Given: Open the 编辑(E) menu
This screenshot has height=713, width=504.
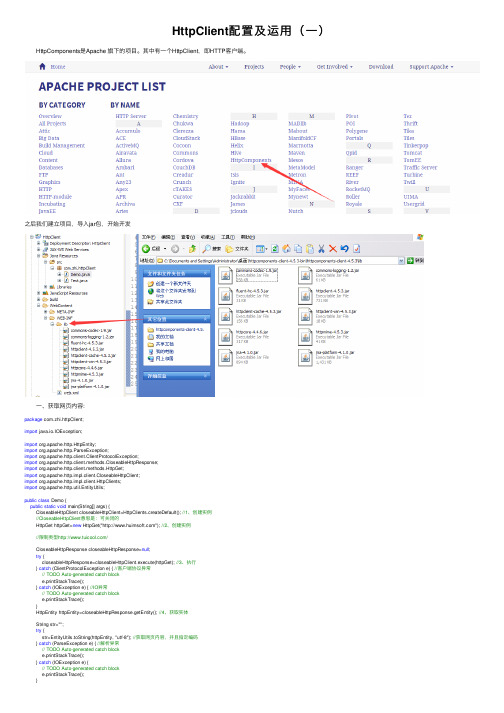Looking at the screenshot, I should pyautogui.click(x=168, y=237).
